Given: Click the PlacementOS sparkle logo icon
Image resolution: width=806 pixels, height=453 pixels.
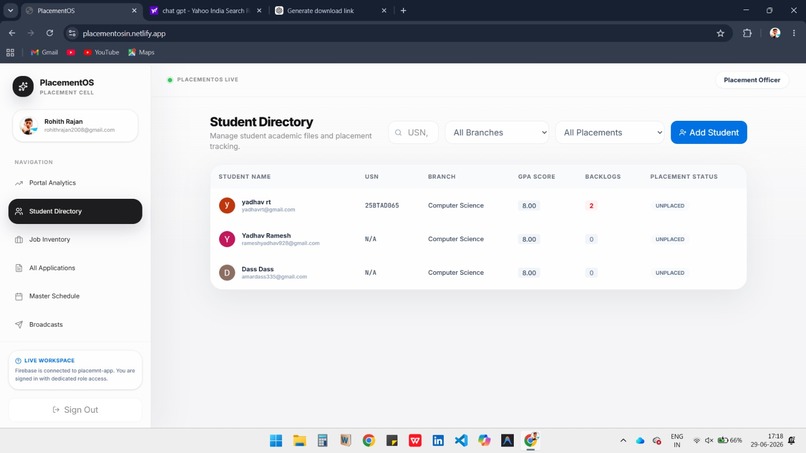Looking at the screenshot, I should [x=23, y=86].
